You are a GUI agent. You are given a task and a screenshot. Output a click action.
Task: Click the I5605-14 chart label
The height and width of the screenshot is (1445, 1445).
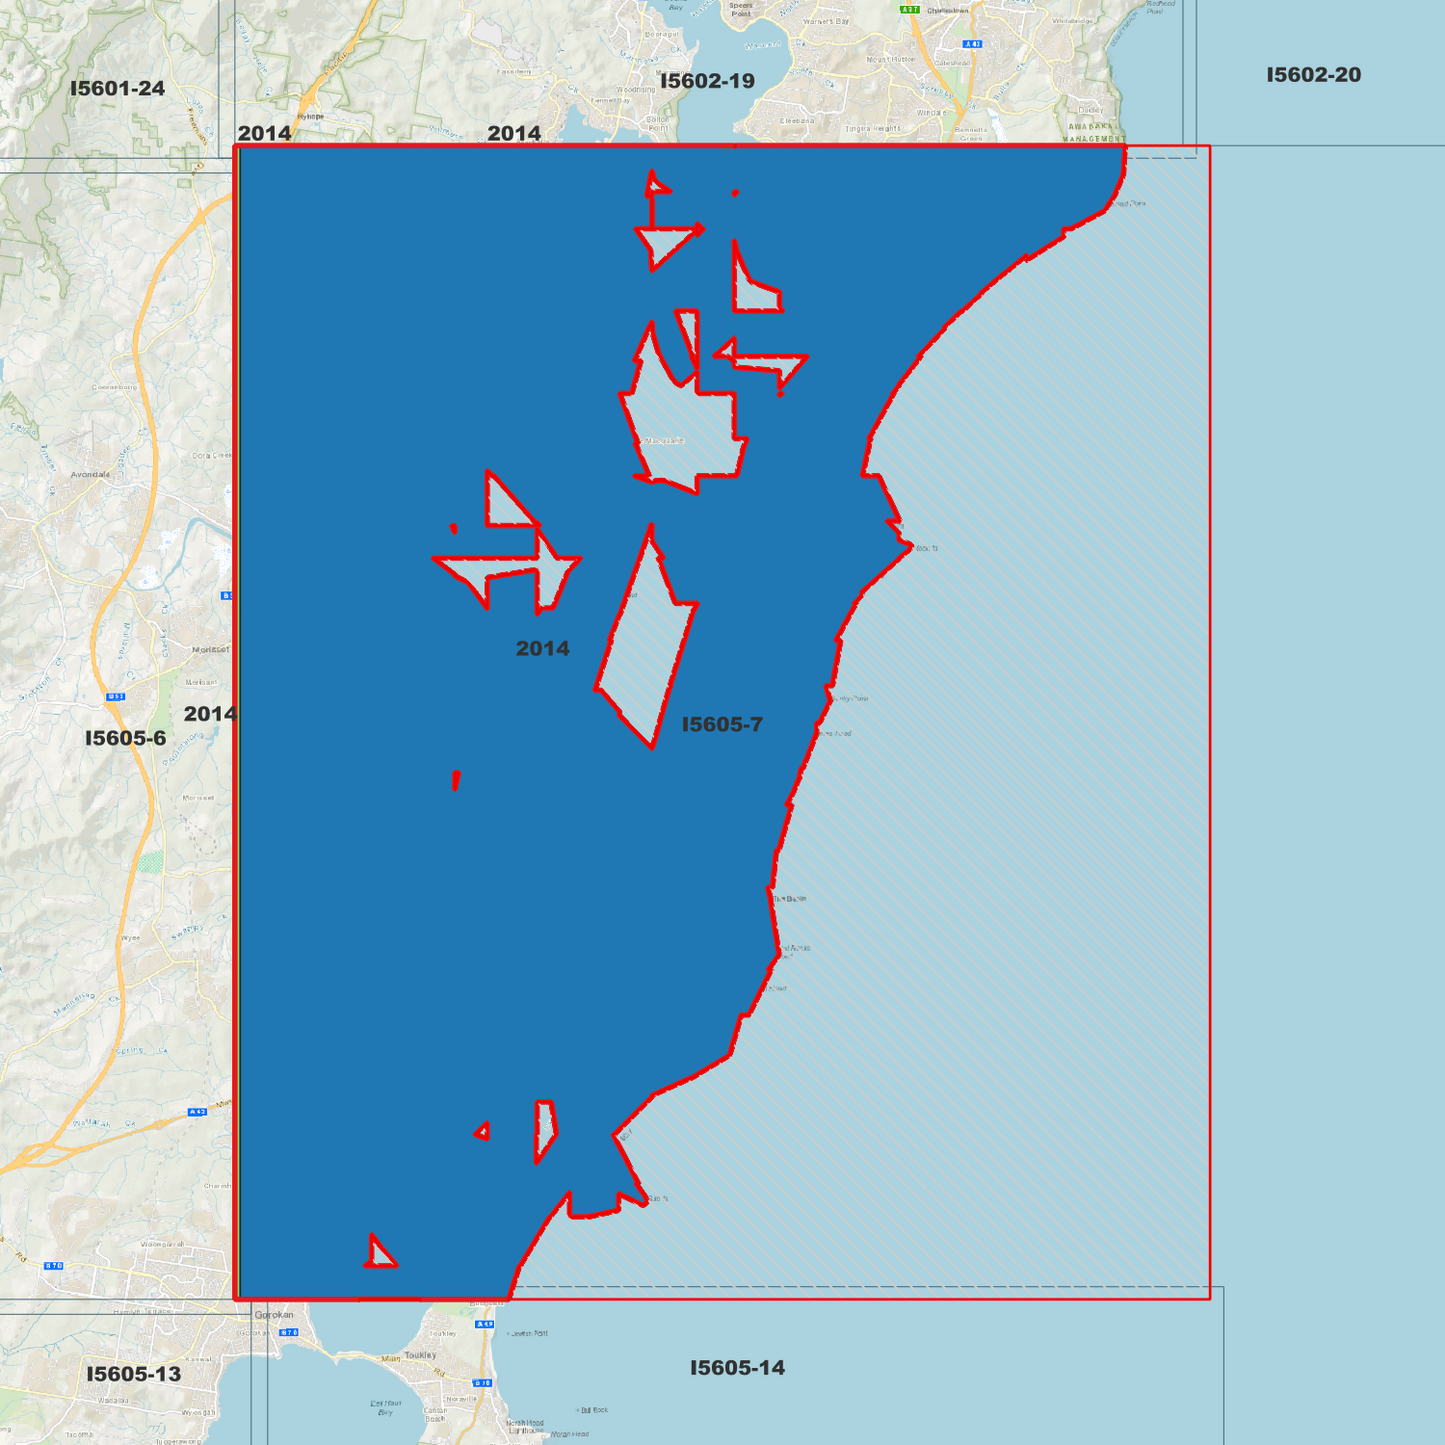737,1367
